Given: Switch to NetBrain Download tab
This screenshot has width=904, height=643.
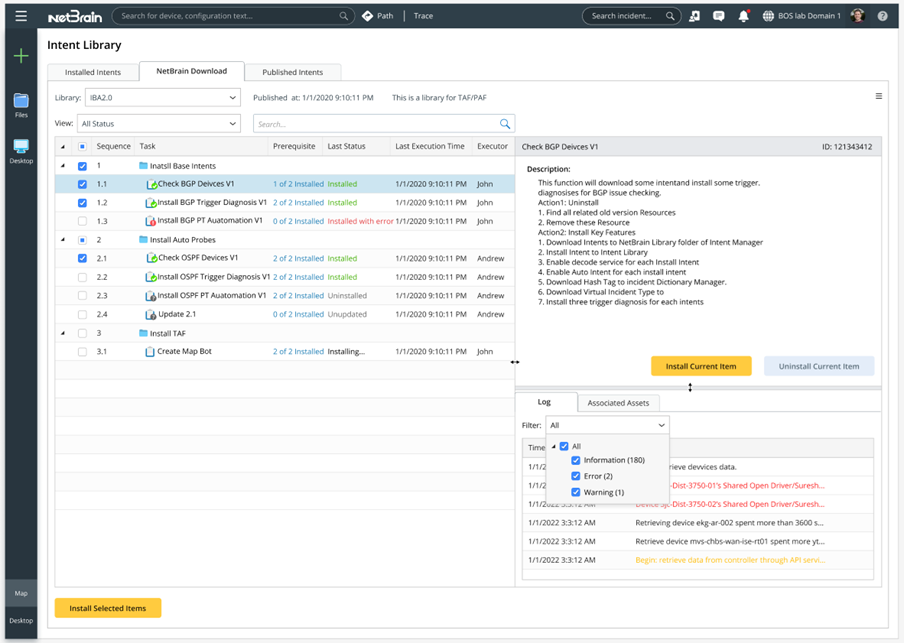Looking at the screenshot, I should point(191,71).
